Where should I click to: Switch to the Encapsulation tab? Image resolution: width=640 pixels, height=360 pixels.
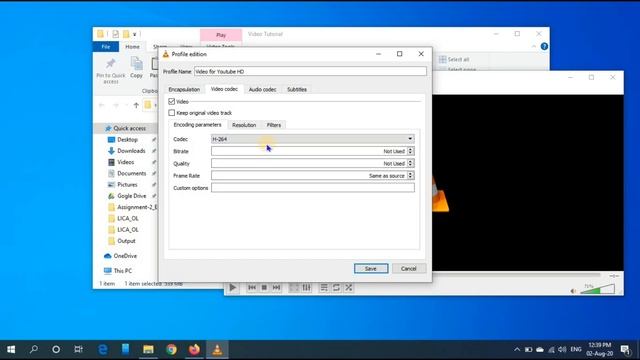coord(184,89)
